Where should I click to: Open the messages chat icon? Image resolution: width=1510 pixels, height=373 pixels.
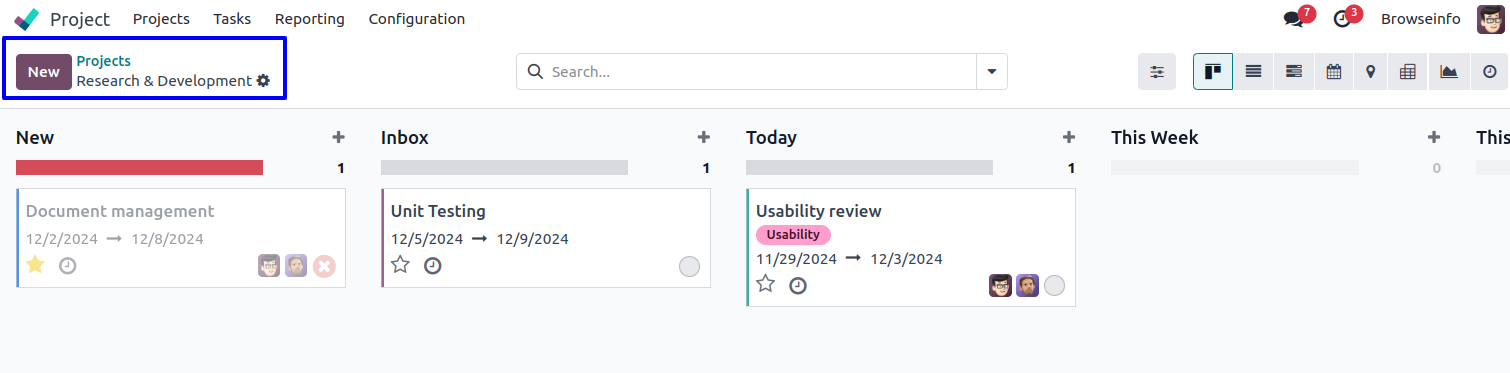[x=1294, y=19]
